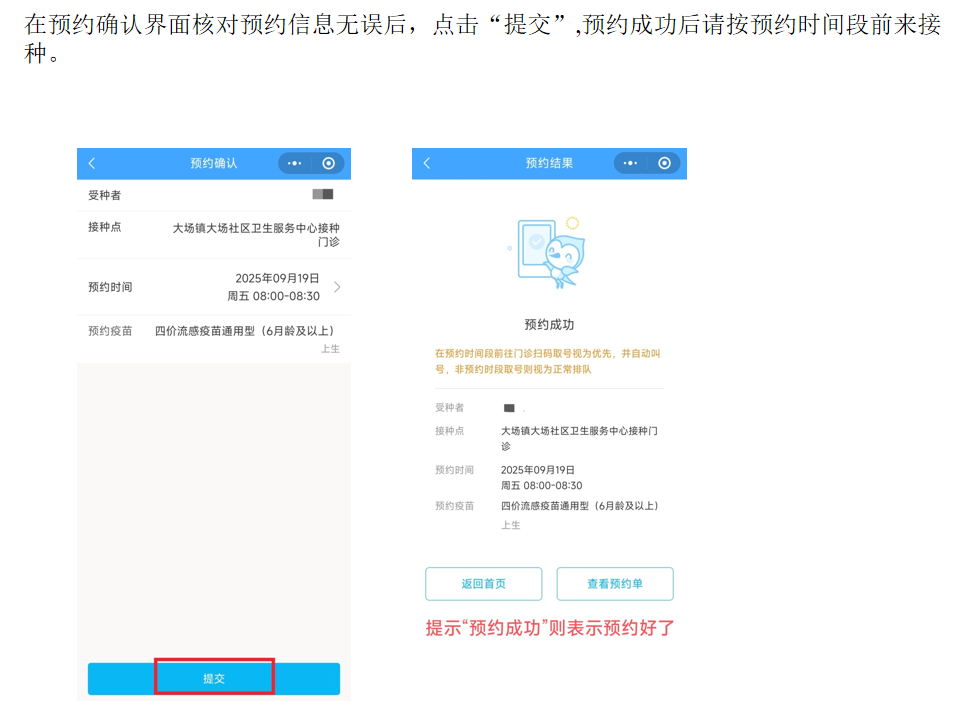Click circular close icon on 预约确认 header
960x720 pixels.
328,163
